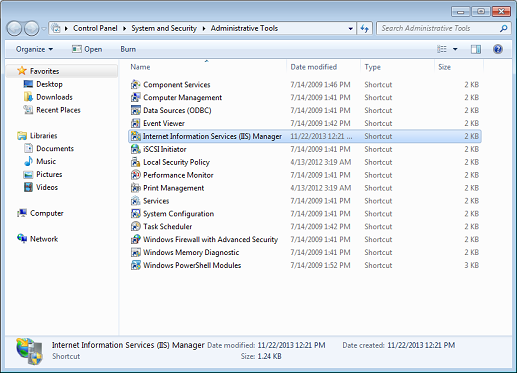The image size is (517, 373).
Task: Open Desktop in the navigation pane
Action: point(49,84)
